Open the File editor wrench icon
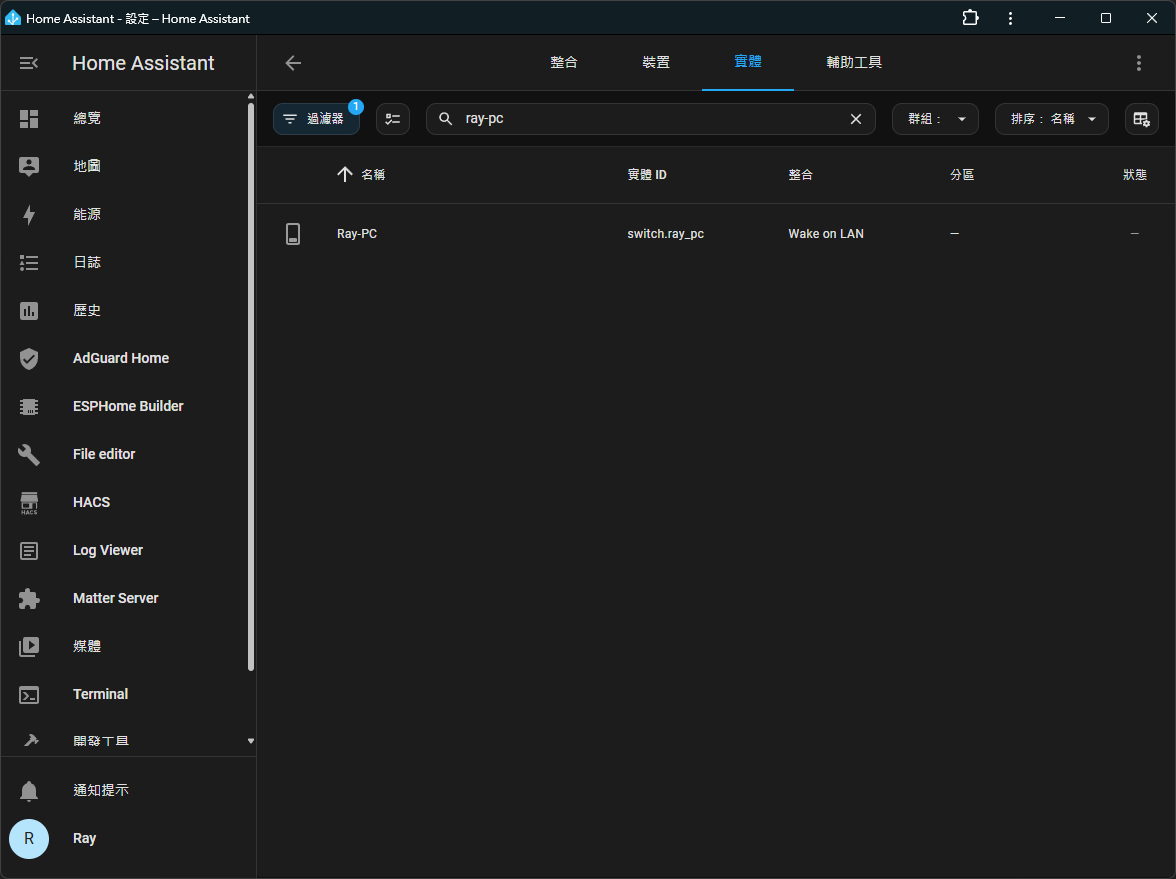1176x879 pixels. (x=28, y=454)
